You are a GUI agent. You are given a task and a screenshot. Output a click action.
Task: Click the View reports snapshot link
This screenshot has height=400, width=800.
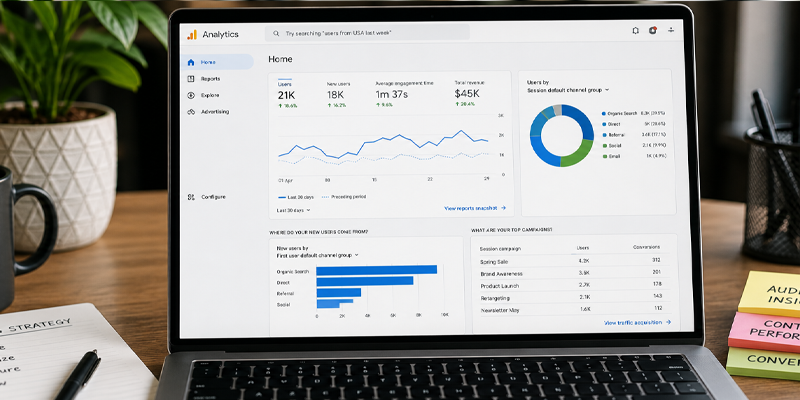pos(475,208)
